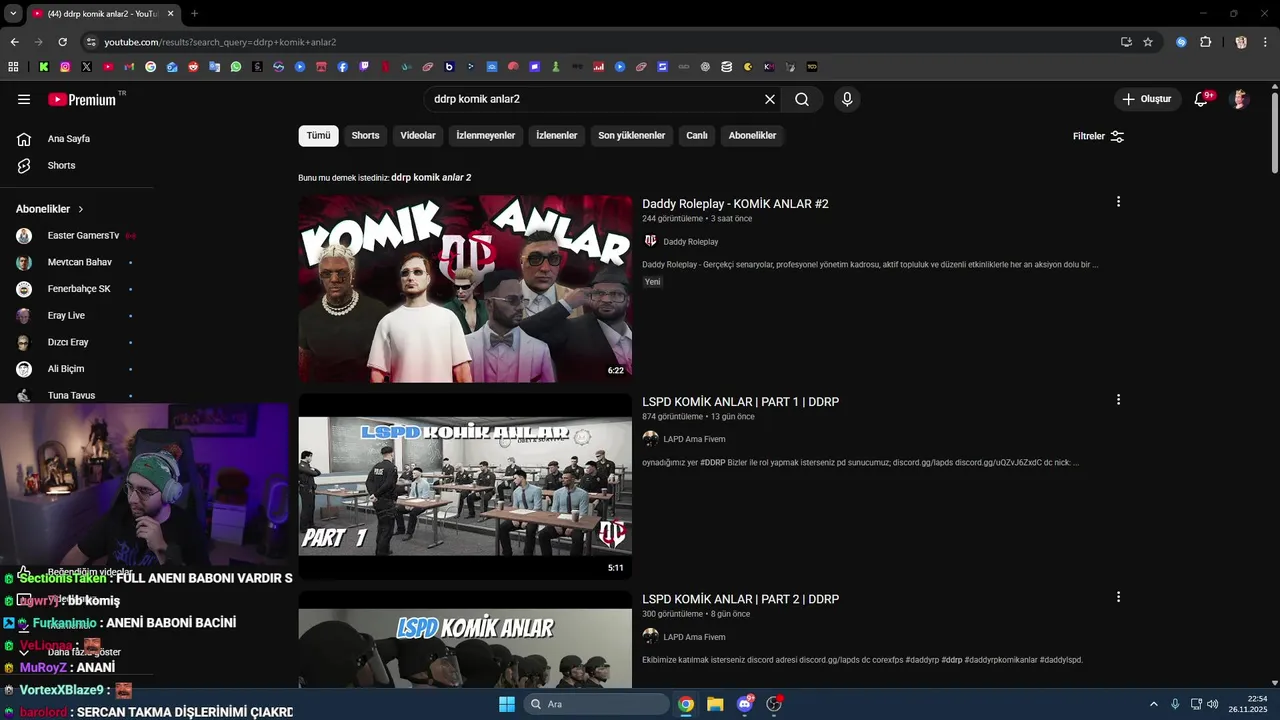This screenshot has height=720, width=1280.
Task: Open the Gmail bookmark
Action: [x=129, y=67]
